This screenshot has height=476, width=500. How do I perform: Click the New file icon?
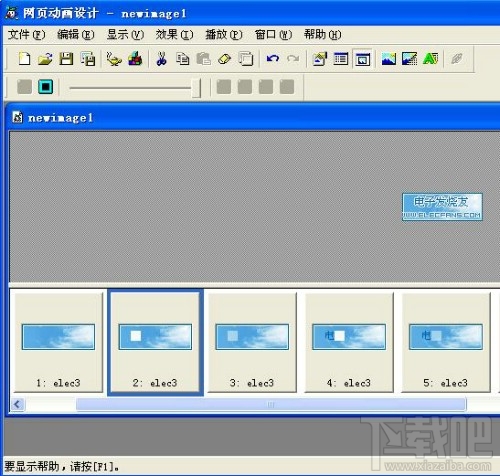(x=24, y=59)
